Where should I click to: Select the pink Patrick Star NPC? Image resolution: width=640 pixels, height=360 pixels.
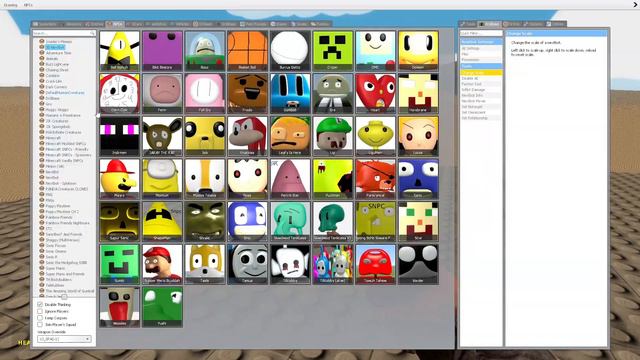click(290, 179)
